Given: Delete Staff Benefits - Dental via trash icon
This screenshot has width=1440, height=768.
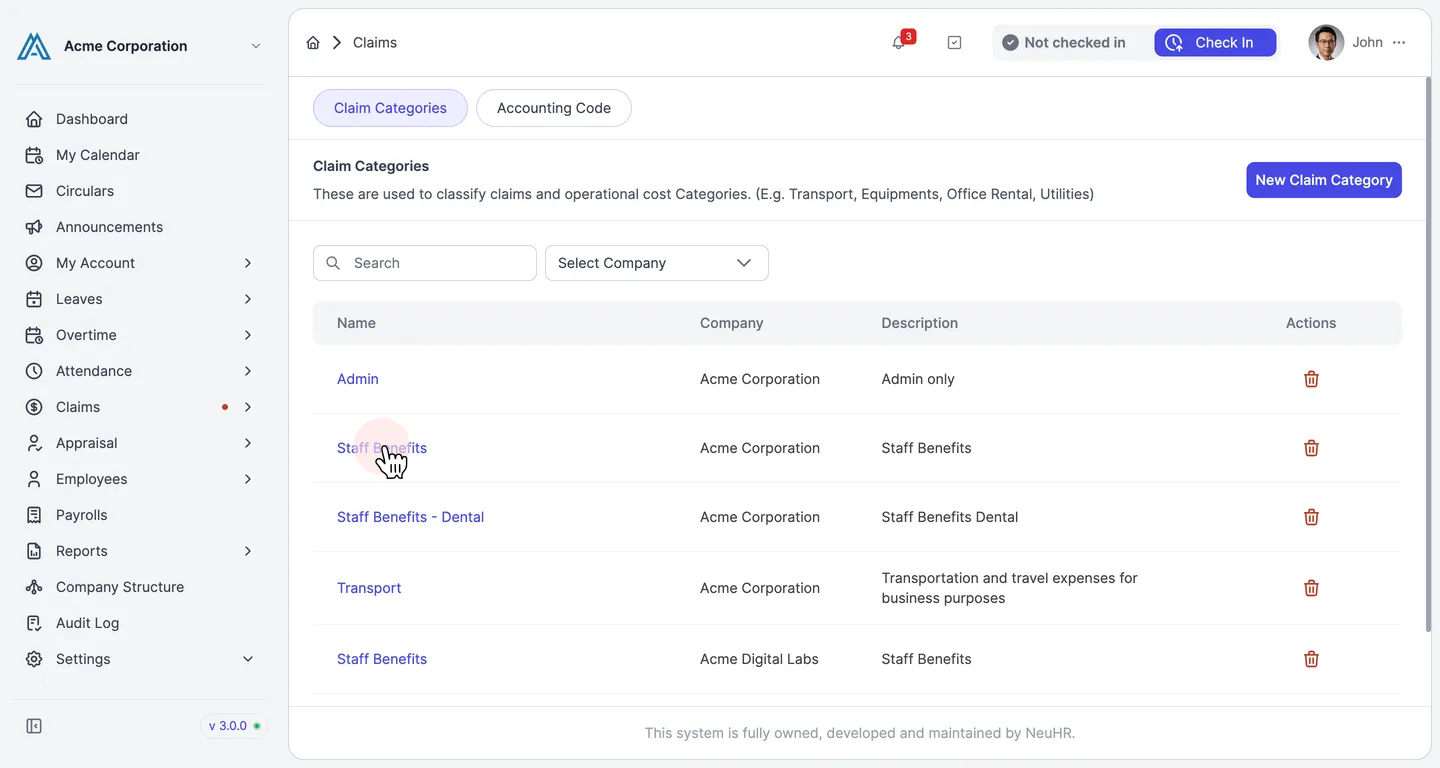Looking at the screenshot, I should [x=1311, y=517].
